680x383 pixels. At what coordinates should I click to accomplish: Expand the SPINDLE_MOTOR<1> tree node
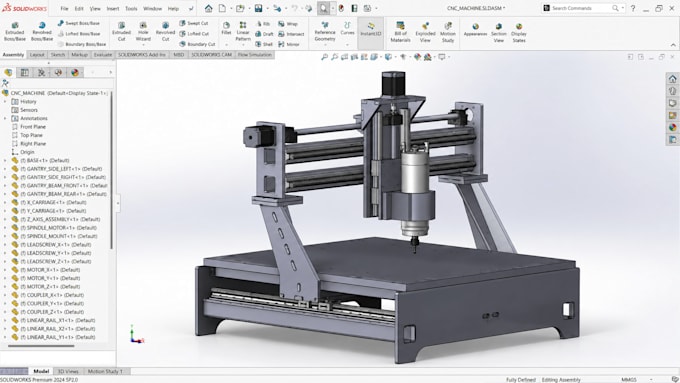pos(5,228)
